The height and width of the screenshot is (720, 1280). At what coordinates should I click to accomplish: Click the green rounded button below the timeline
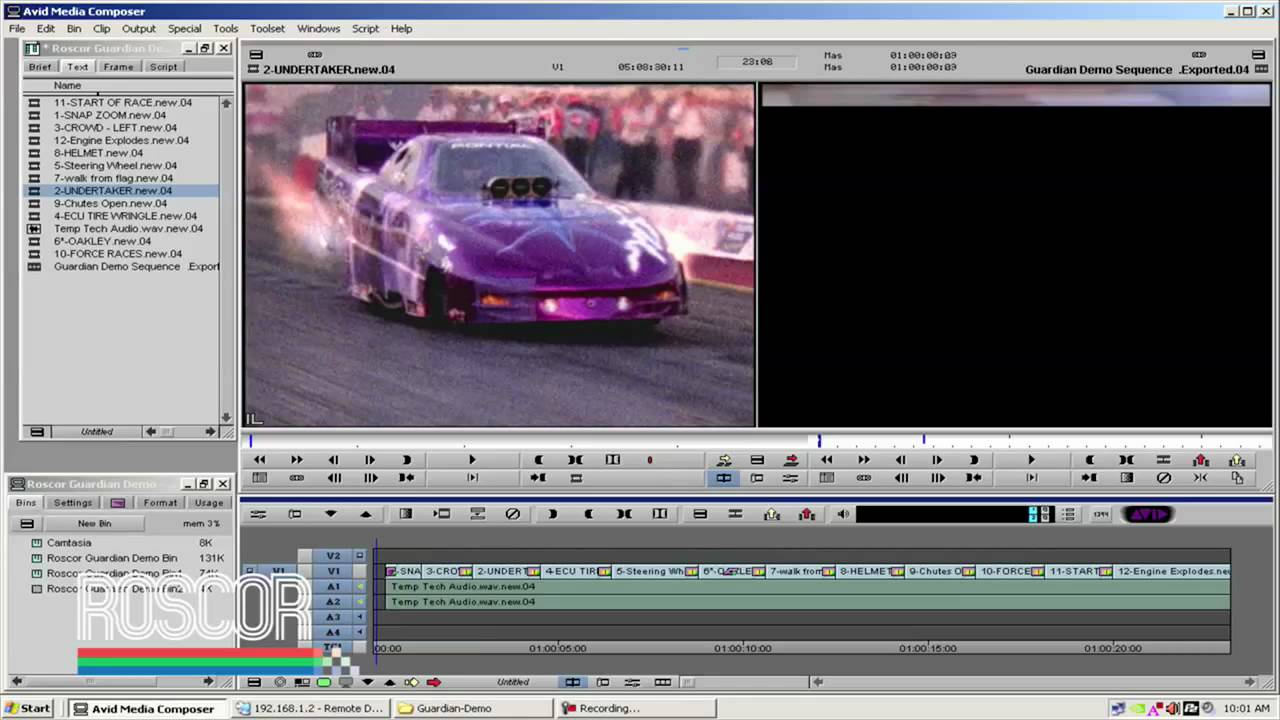tap(324, 682)
